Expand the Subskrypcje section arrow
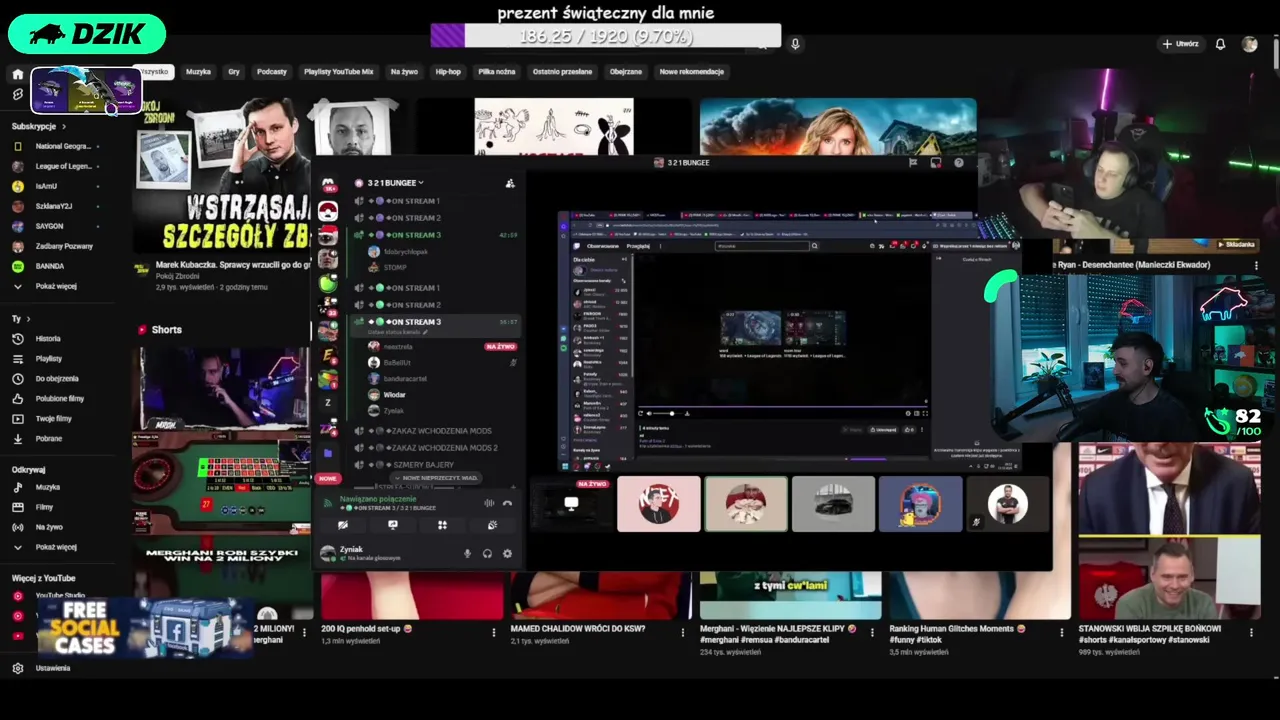 click(64, 127)
